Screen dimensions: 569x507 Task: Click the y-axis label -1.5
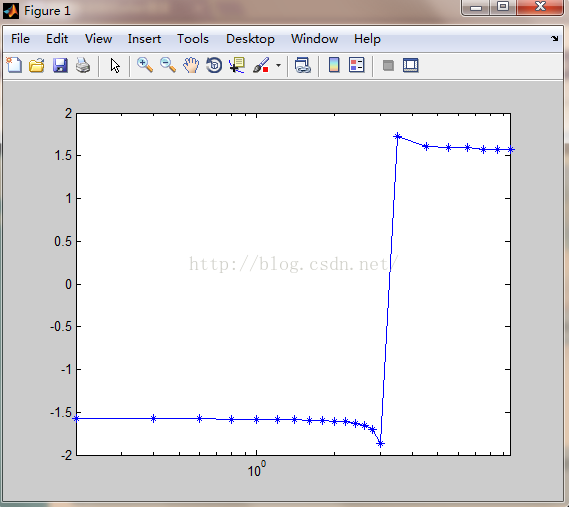point(61,413)
